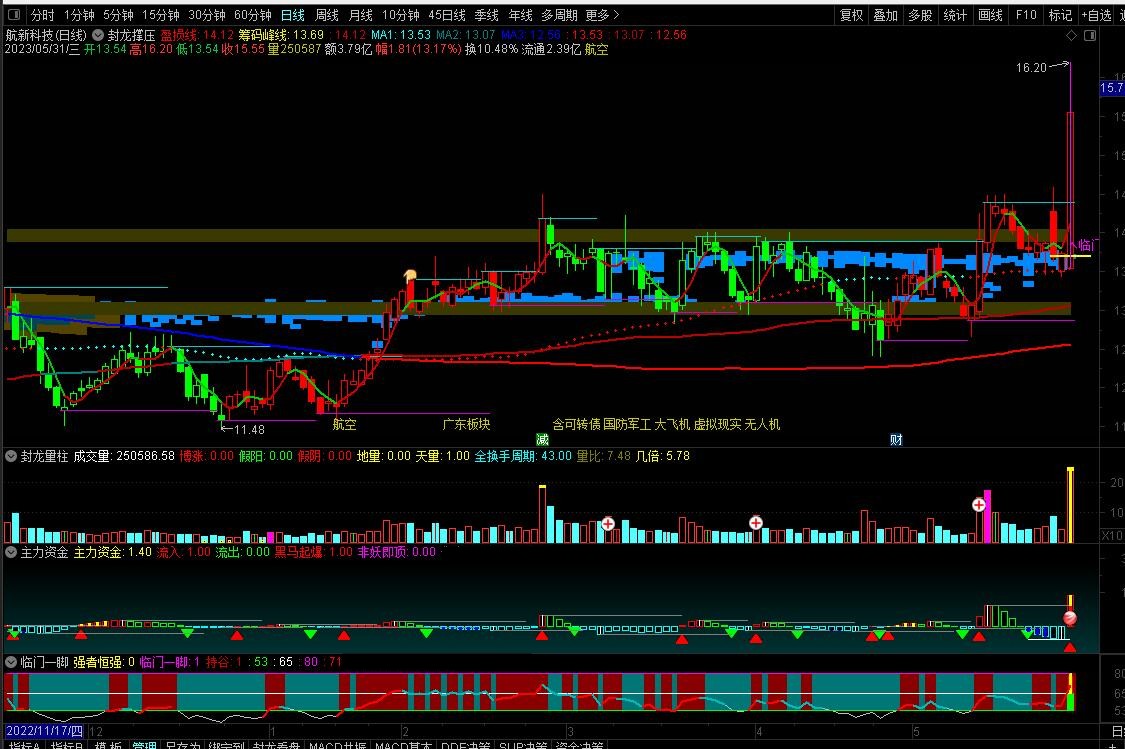
Task: Switch to the 60分钟 period
Action: pyautogui.click(x=253, y=14)
